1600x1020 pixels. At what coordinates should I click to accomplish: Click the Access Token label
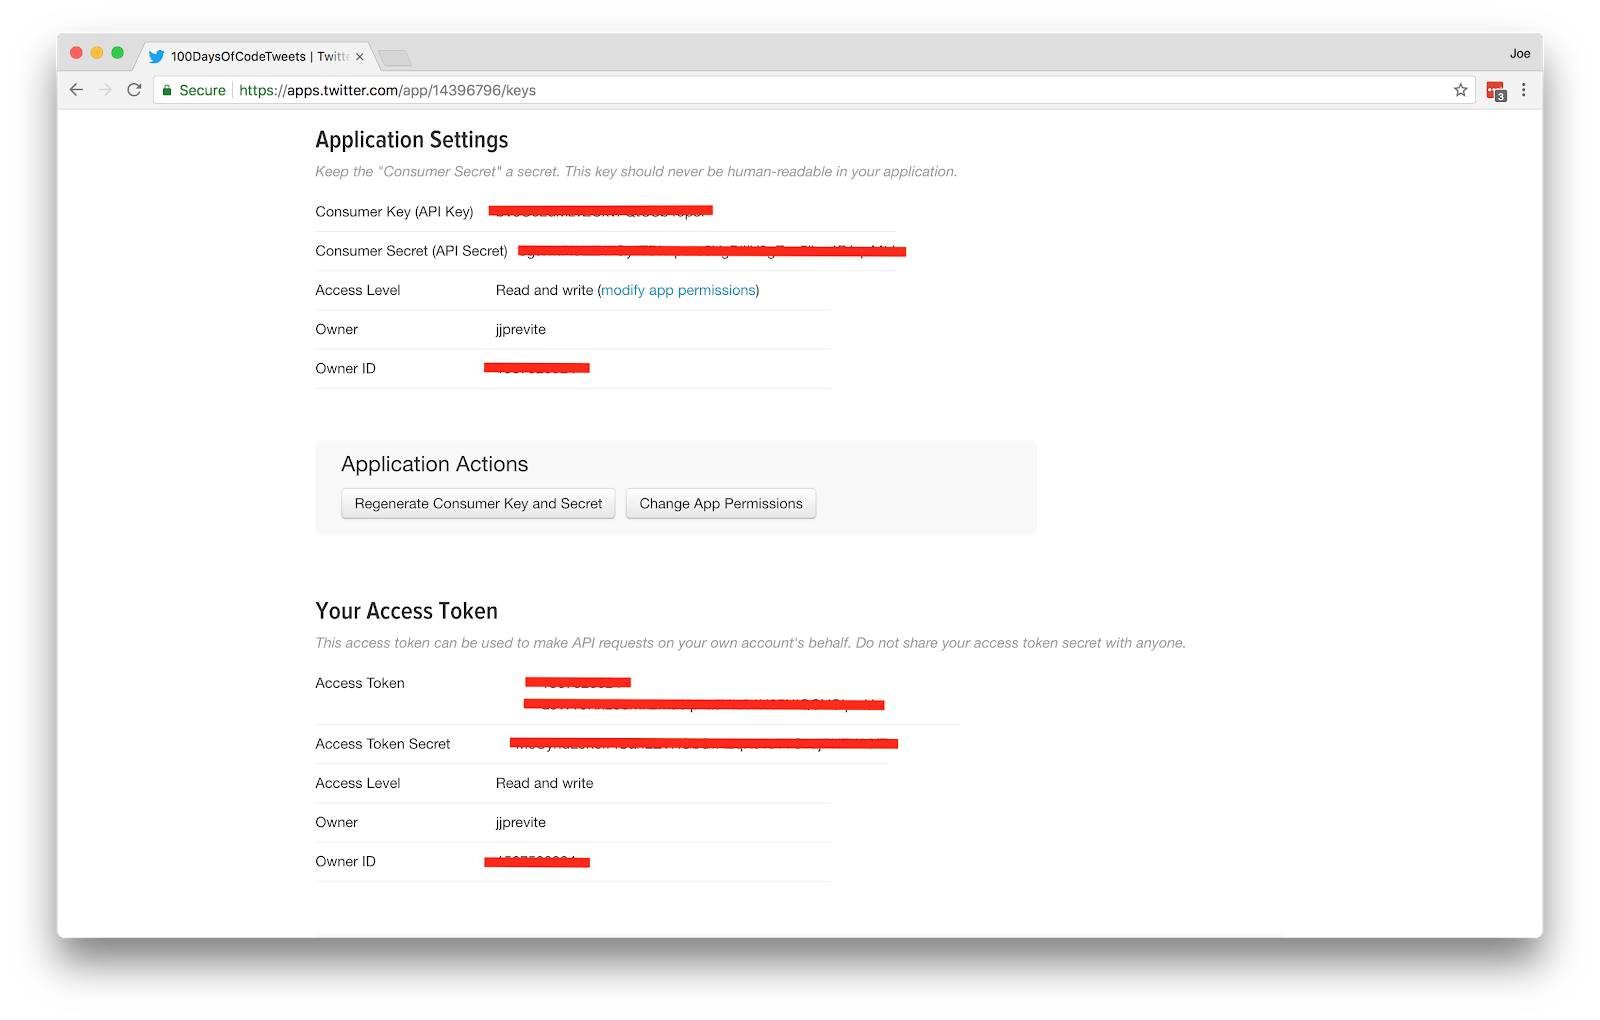[360, 683]
